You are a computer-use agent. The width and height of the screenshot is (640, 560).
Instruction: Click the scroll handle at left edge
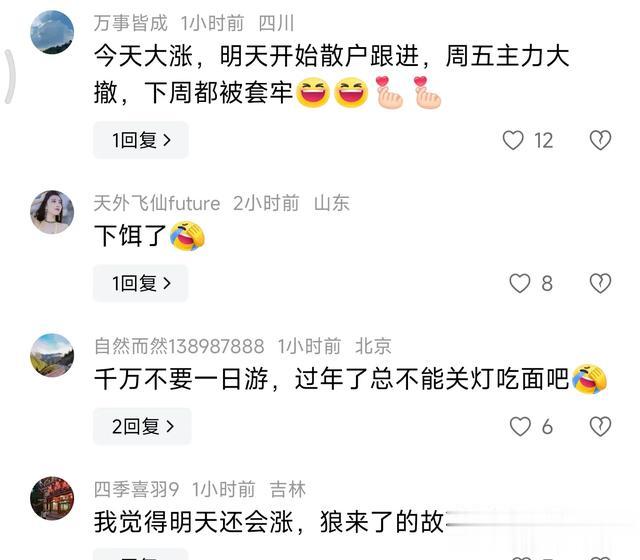(x=10, y=76)
